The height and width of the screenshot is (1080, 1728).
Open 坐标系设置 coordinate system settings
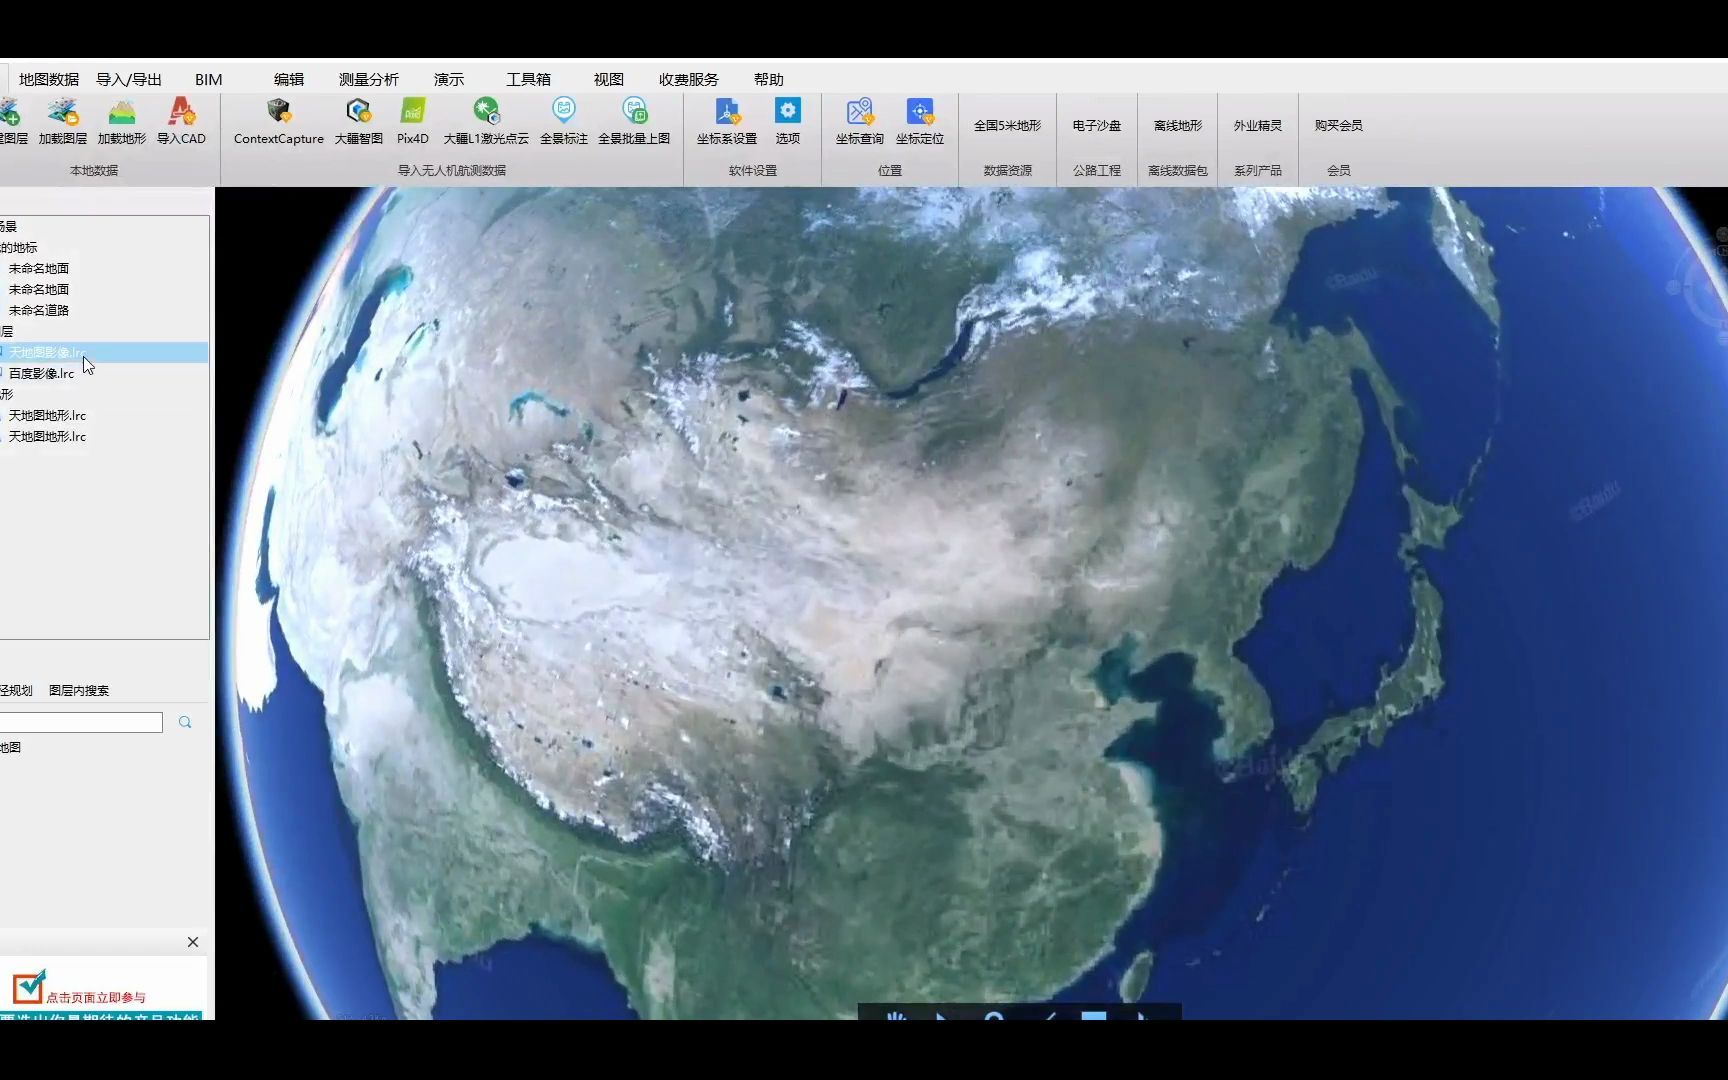[x=727, y=122]
